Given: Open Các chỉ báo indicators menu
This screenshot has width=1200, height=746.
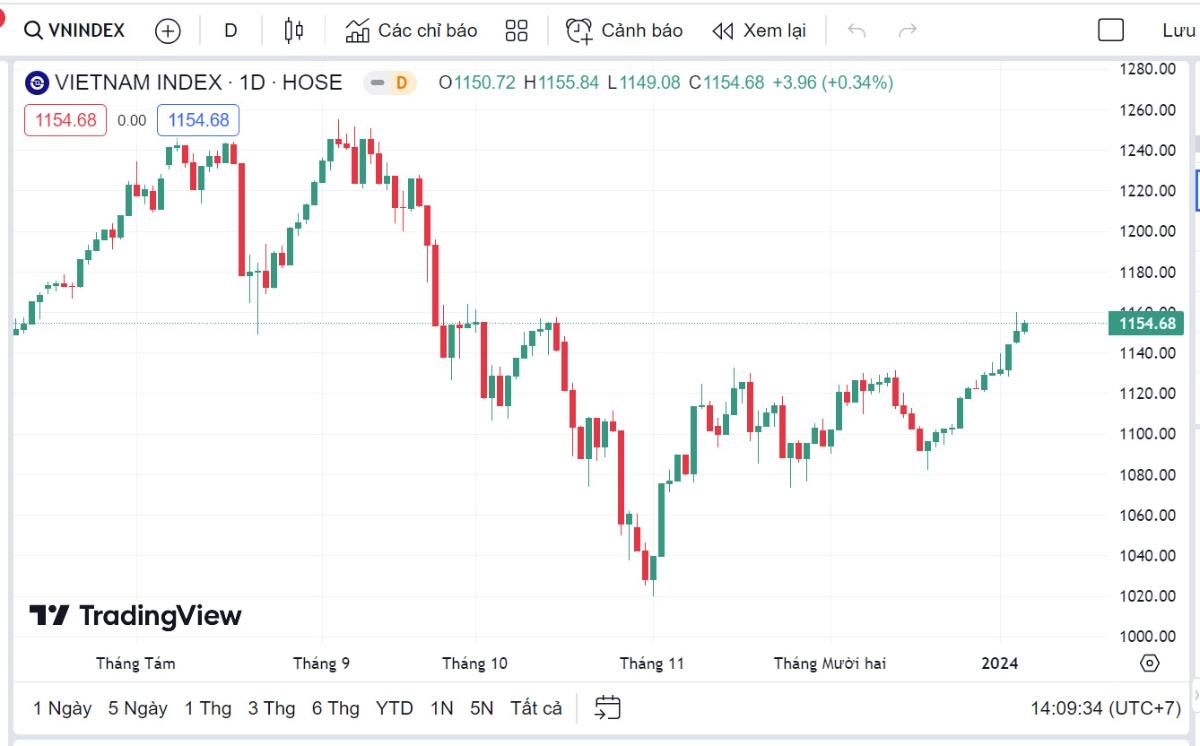Looking at the screenshot, I should point(412,31).
